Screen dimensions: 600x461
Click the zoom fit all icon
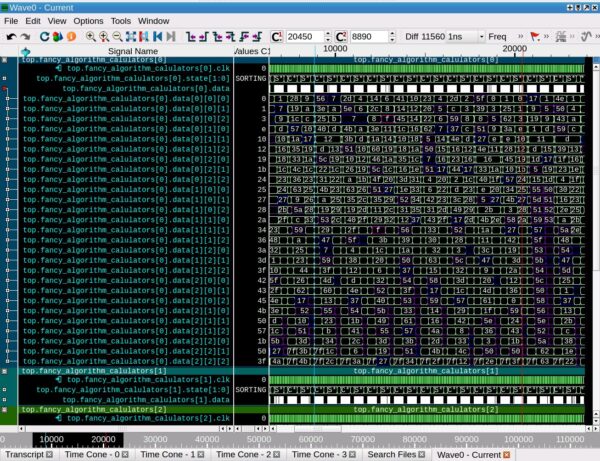[131, 37]
